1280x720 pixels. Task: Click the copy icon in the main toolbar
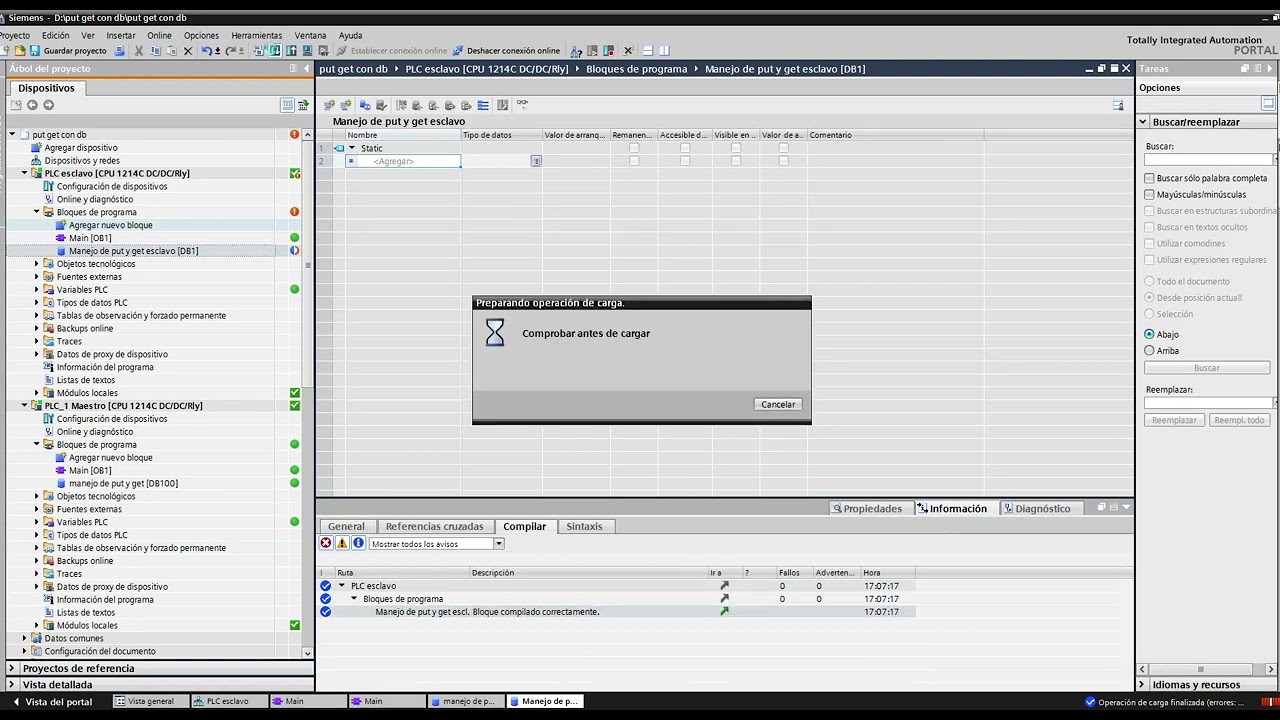pyautogui.click(x=155, y=50)
